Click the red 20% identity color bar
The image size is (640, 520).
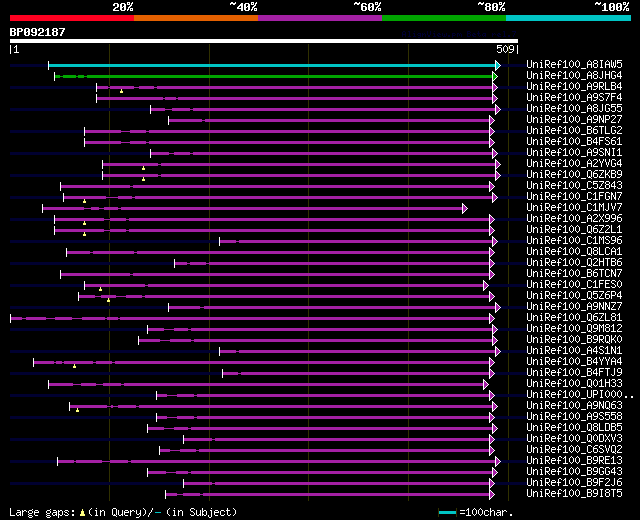pyautogui.click(x=72, y=18)
